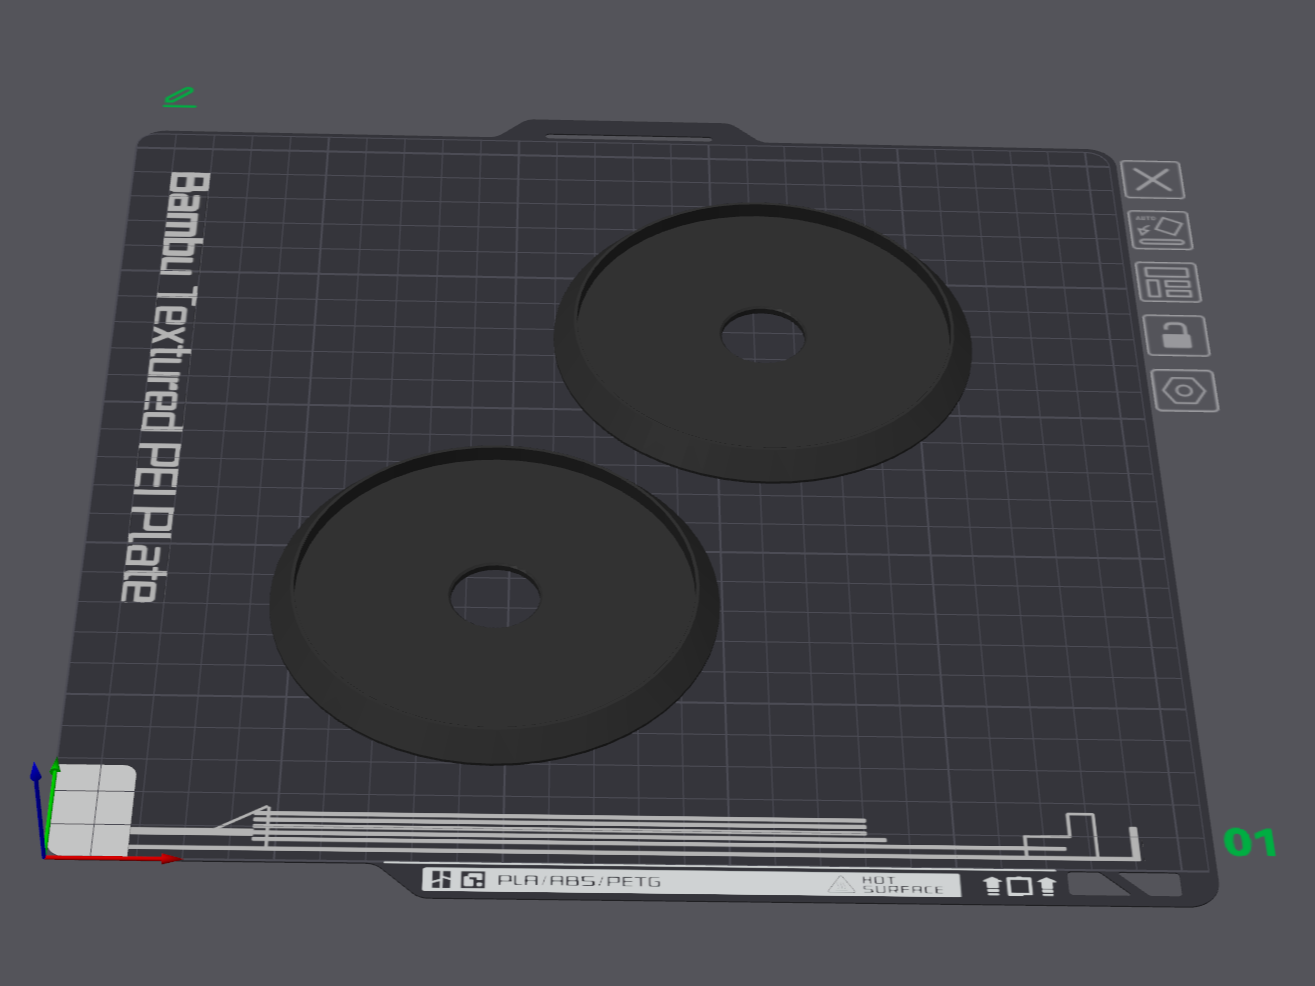Auto-orient objects on this plate
The image size is (1315, 986).
coord(1161,230)
